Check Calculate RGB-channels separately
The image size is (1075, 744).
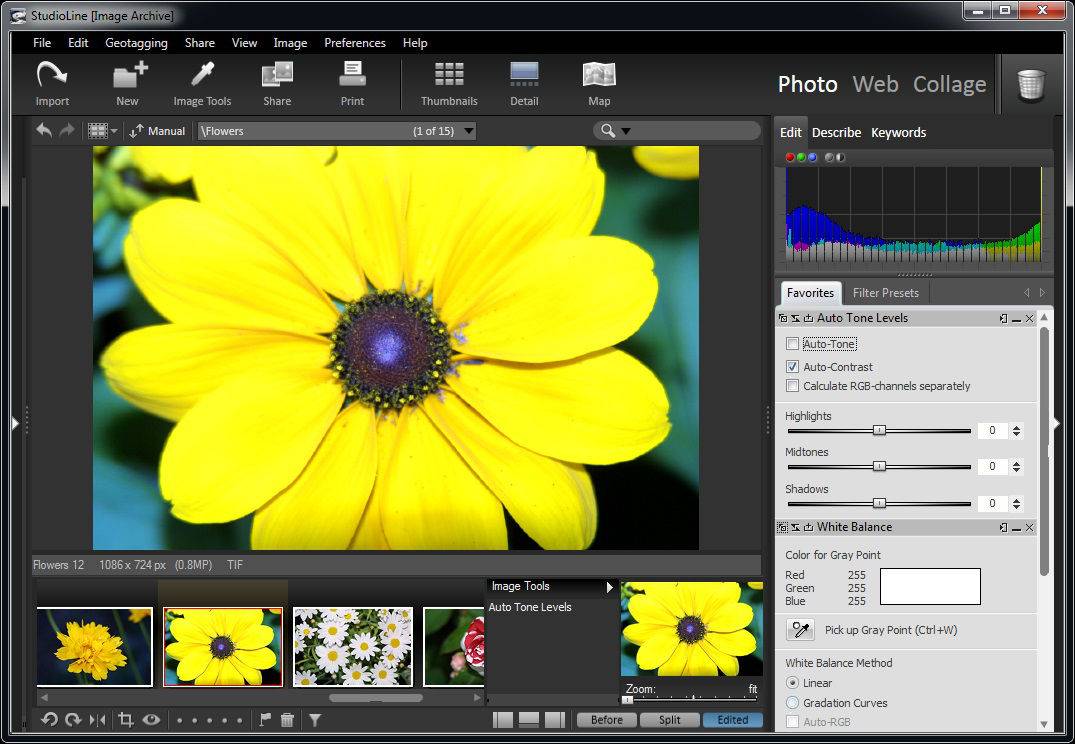(793, 385)
